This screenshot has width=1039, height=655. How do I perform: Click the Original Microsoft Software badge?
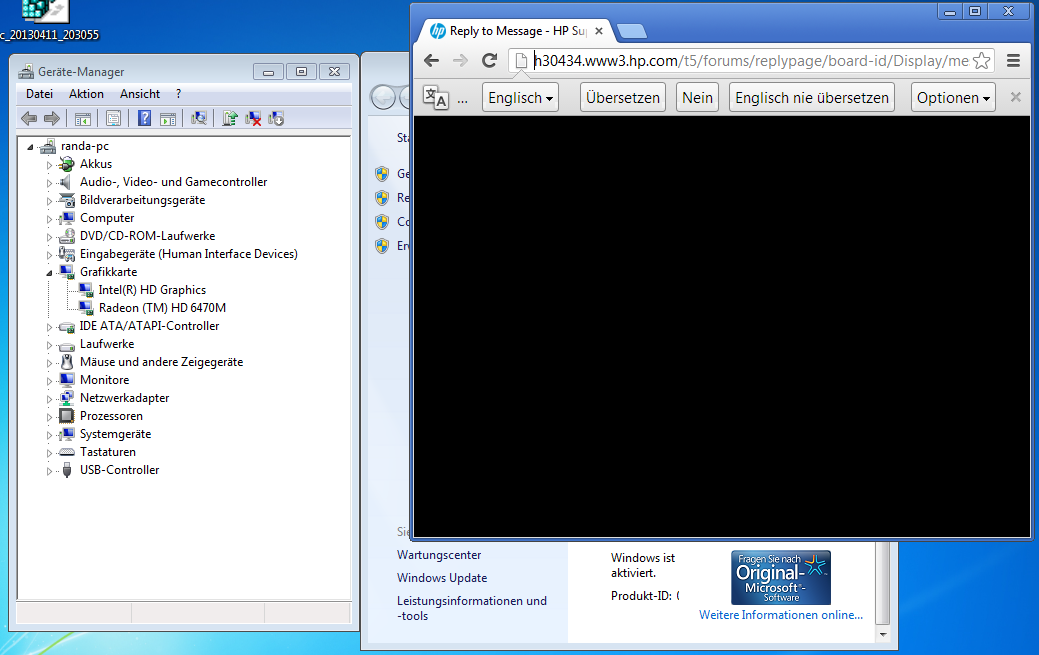781,577
